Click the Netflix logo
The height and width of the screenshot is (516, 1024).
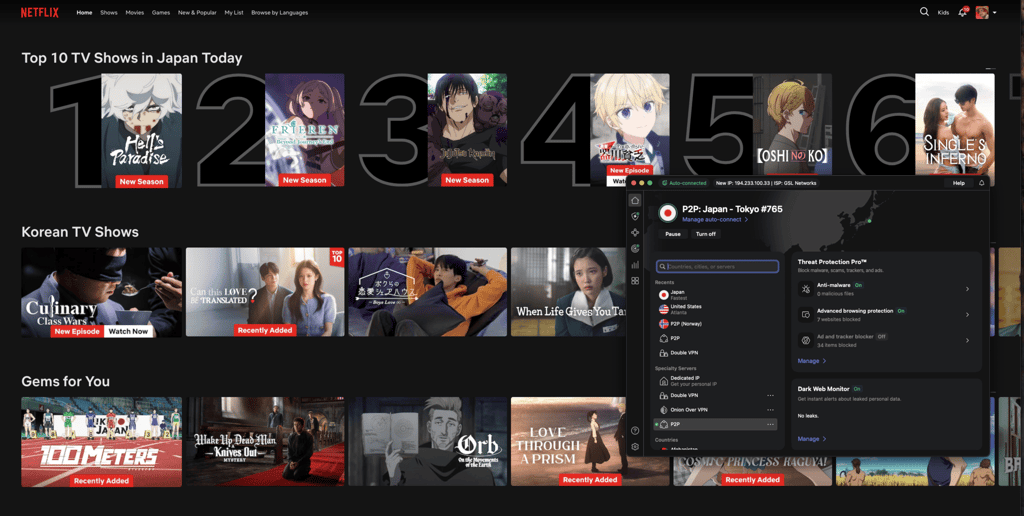pos(40,12)
